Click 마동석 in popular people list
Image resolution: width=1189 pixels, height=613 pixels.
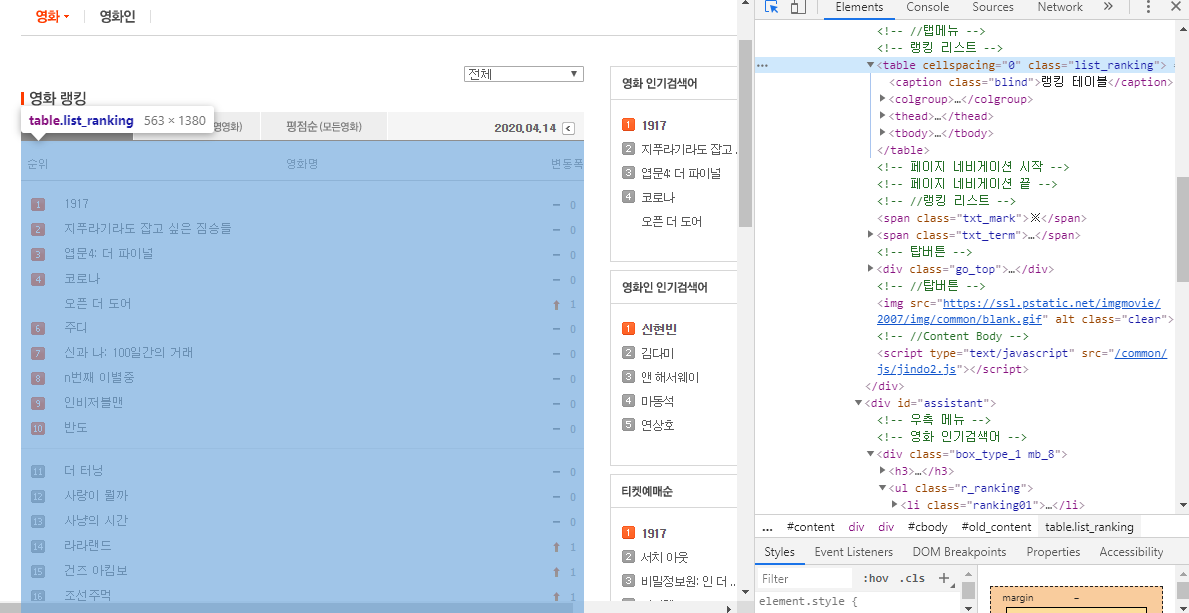pos(657,401)
